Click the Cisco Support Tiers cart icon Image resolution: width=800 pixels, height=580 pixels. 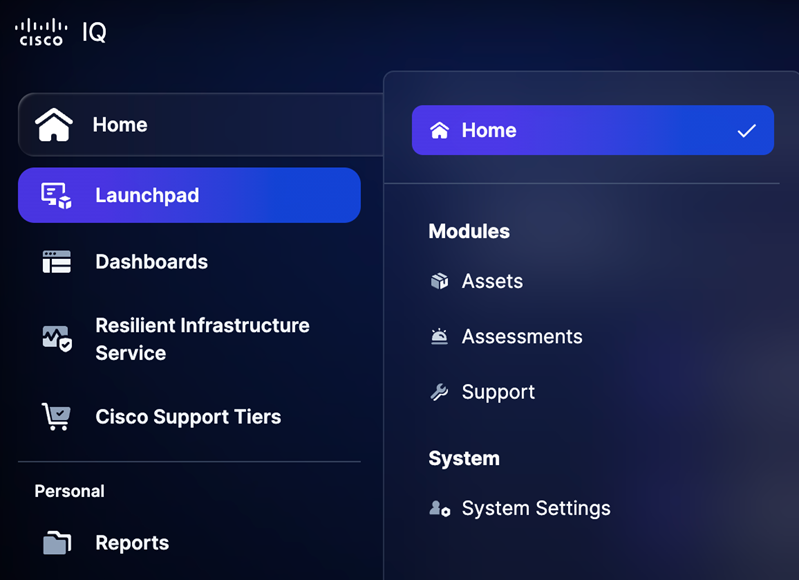tap(56, 417)
